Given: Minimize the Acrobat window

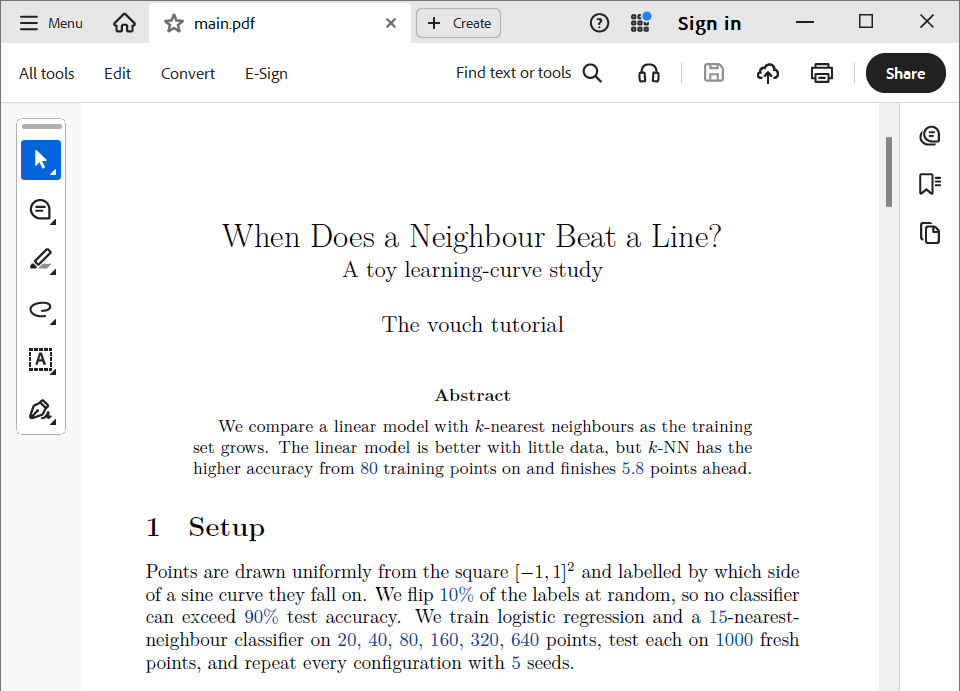Looking at the screenshot, I should click(x=804, y=23).
